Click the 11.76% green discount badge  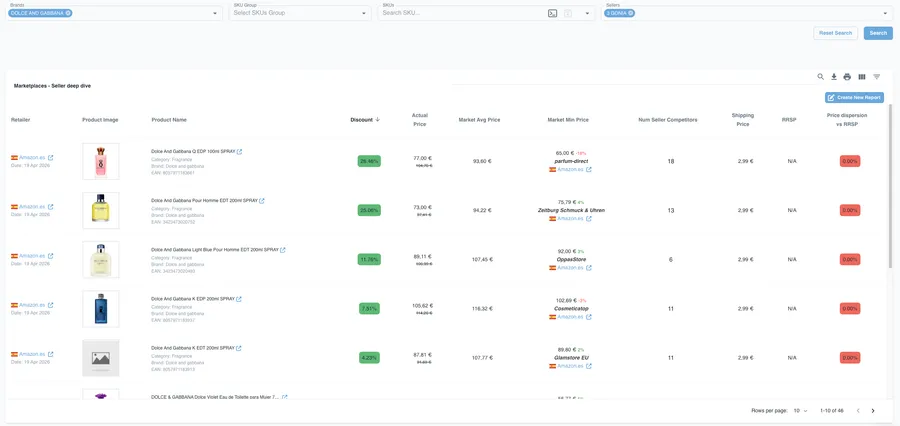(x=369, y=260)
